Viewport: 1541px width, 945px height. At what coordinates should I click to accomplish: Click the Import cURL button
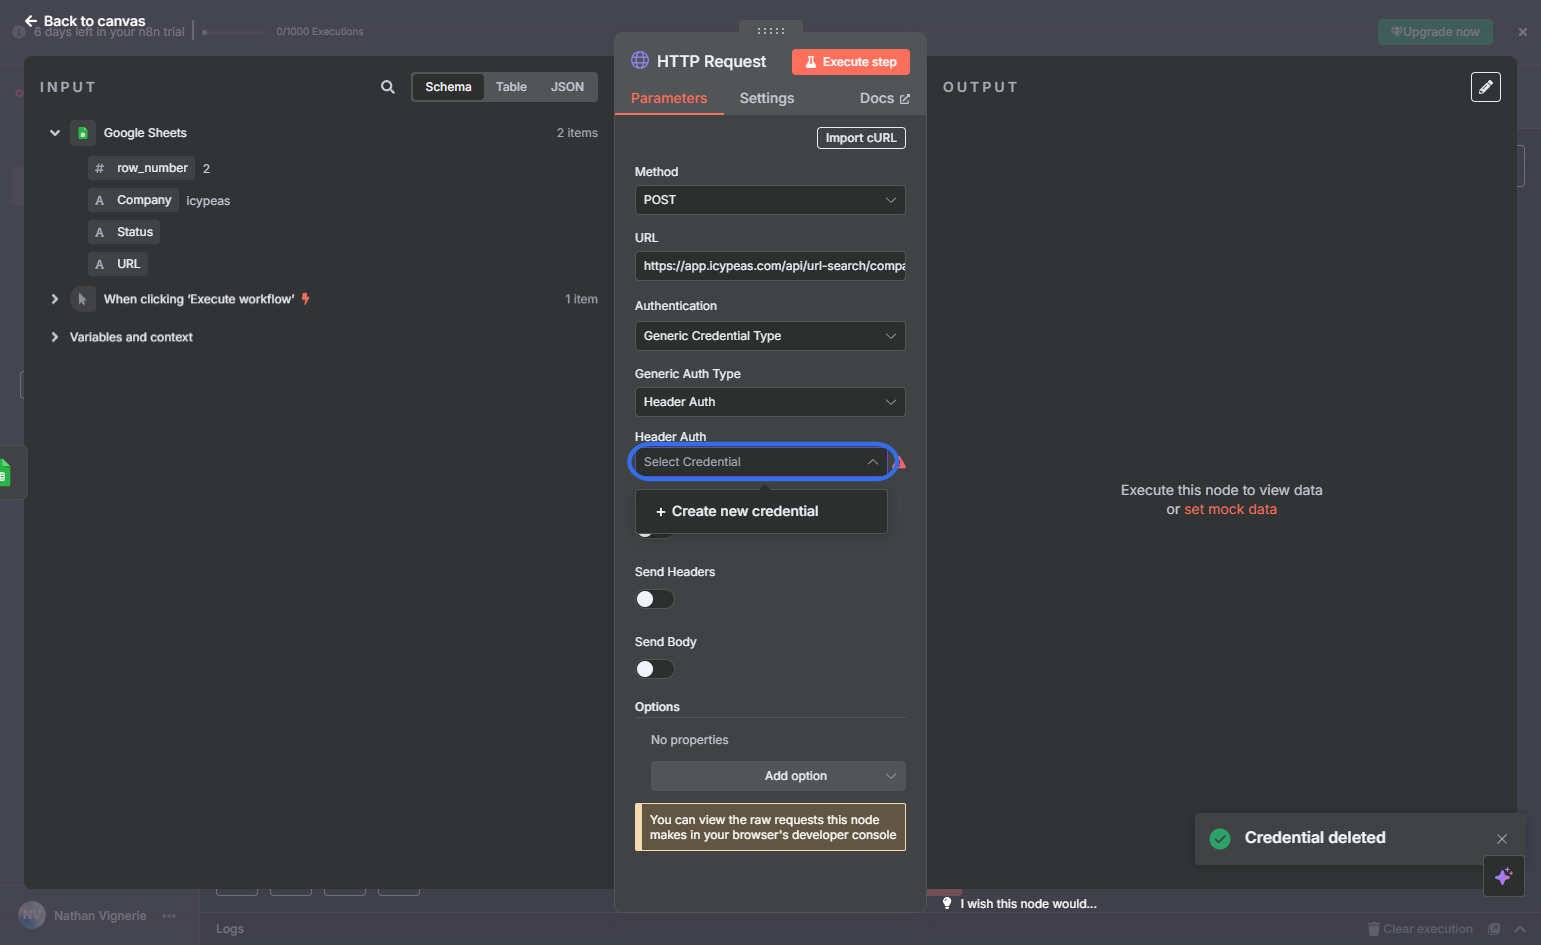(861, 138)
